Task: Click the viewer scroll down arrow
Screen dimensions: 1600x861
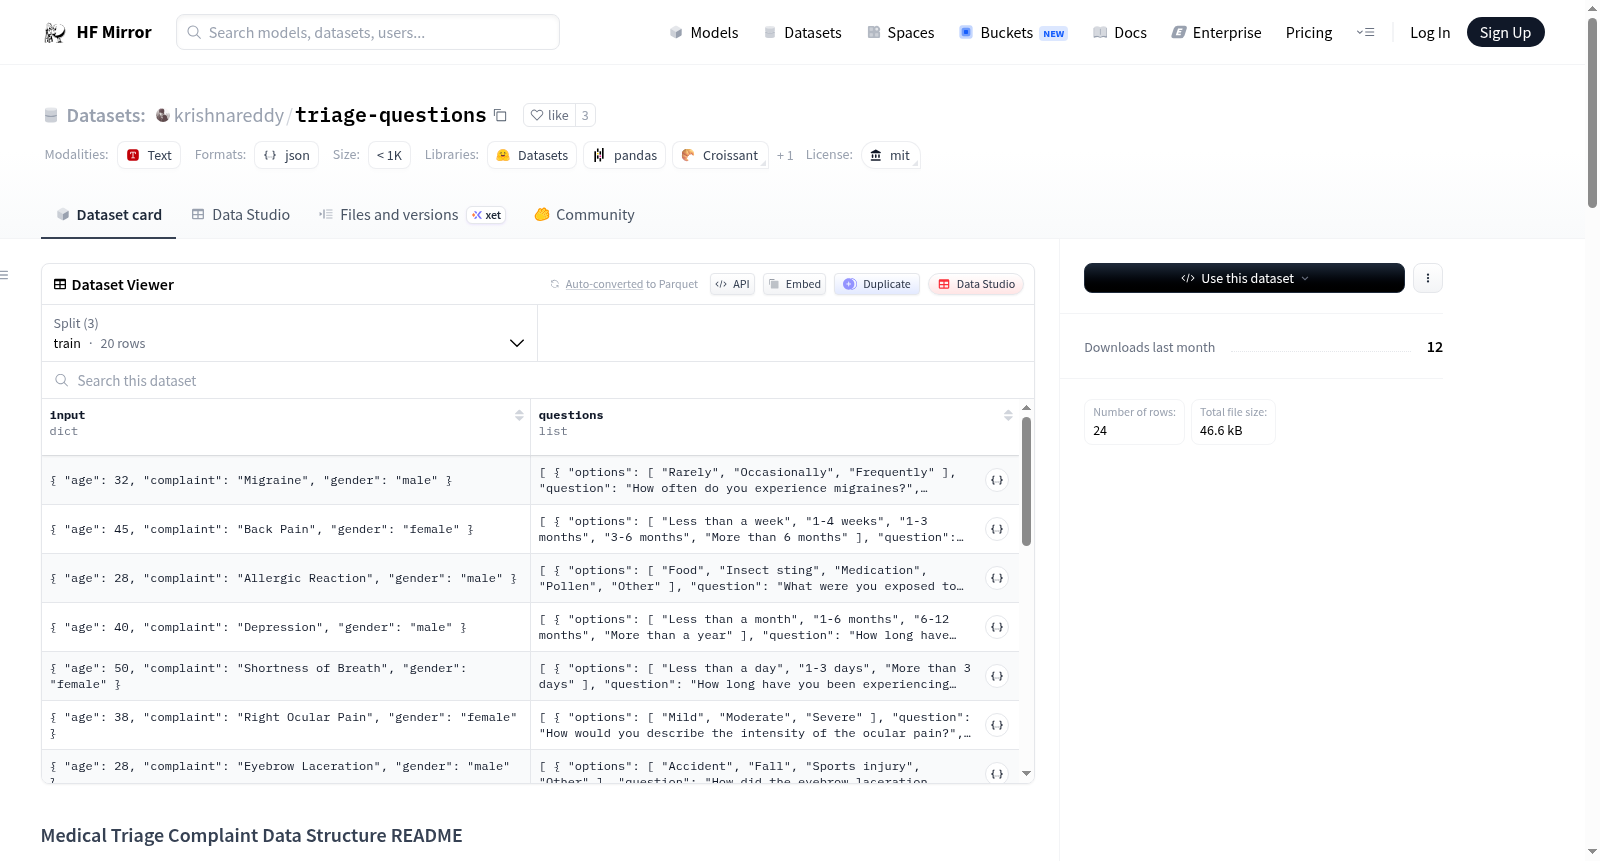Action: [1026, 773]
